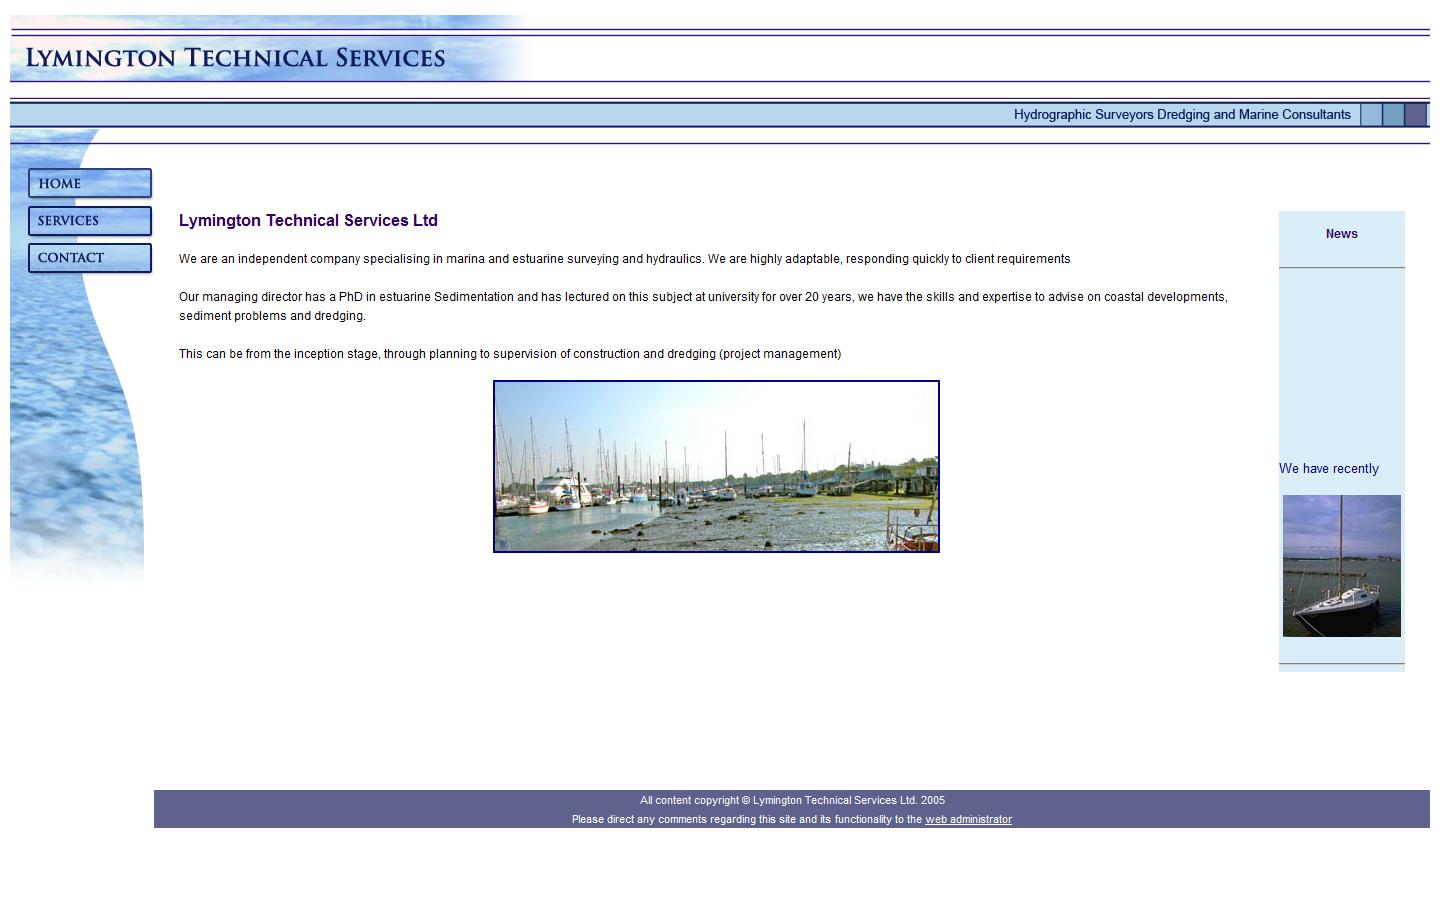This screenshot has width=1440, height=900.
Task: Click the divider line under the News heading
Action: (1341, 267)
